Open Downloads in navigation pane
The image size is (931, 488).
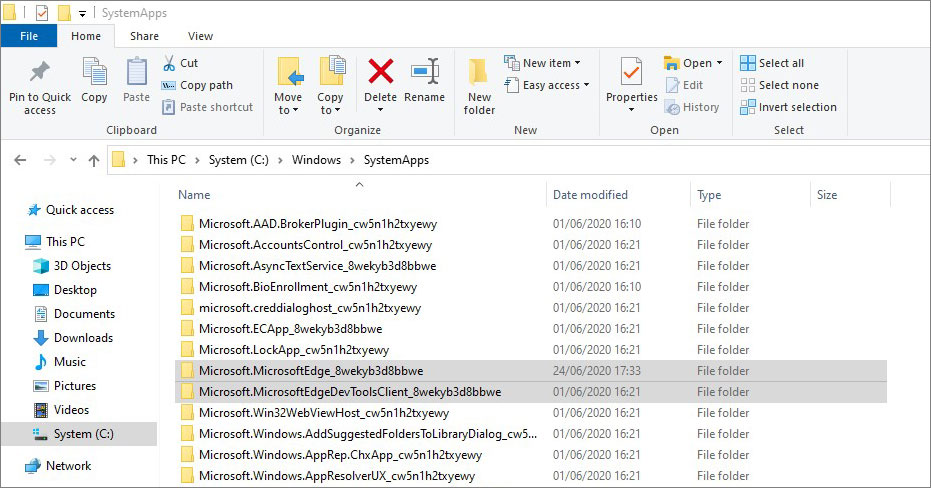74,338
